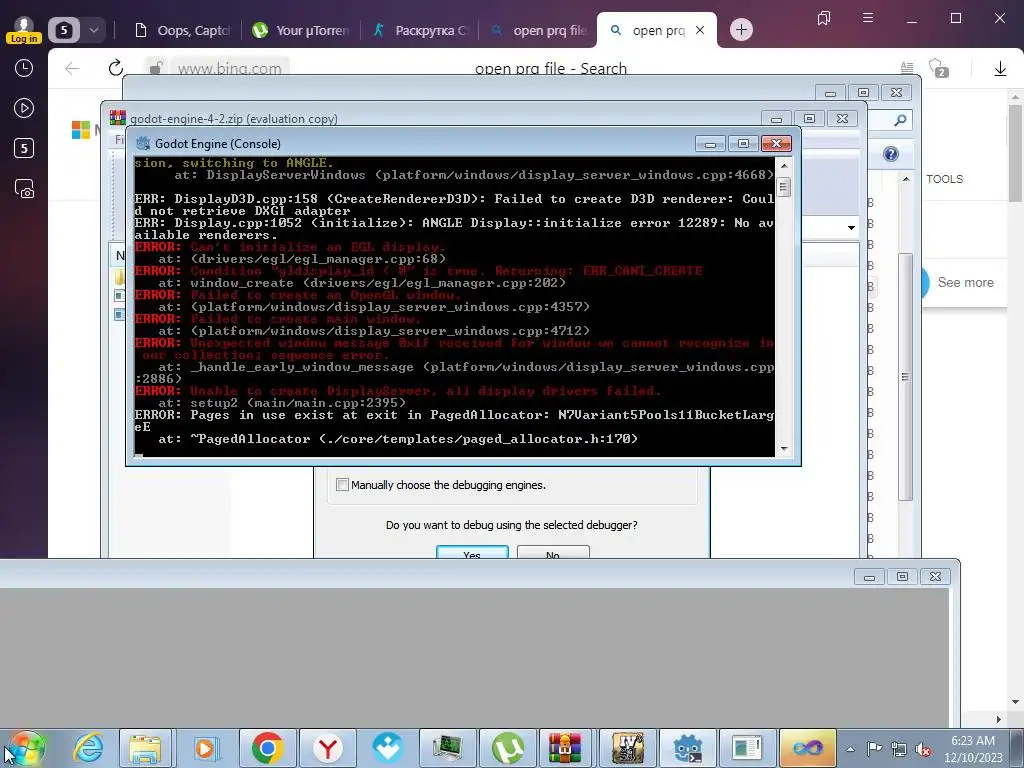Close the active "open prq" tab

699,30
